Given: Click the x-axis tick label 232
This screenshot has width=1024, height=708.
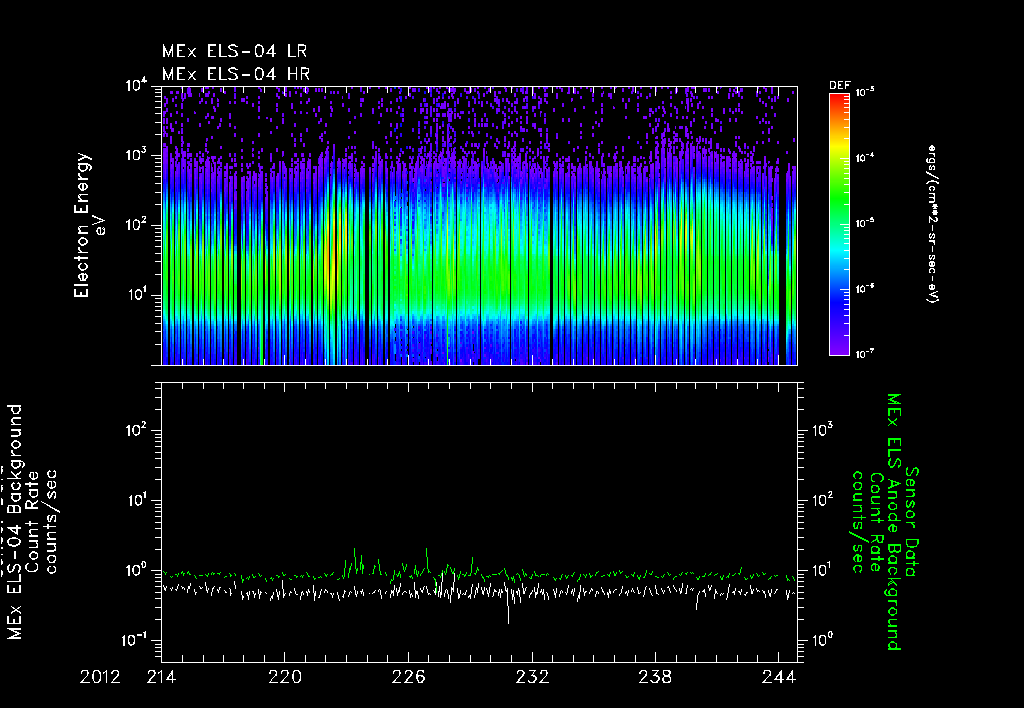Looking at the screenshot, I should (532, 677).
